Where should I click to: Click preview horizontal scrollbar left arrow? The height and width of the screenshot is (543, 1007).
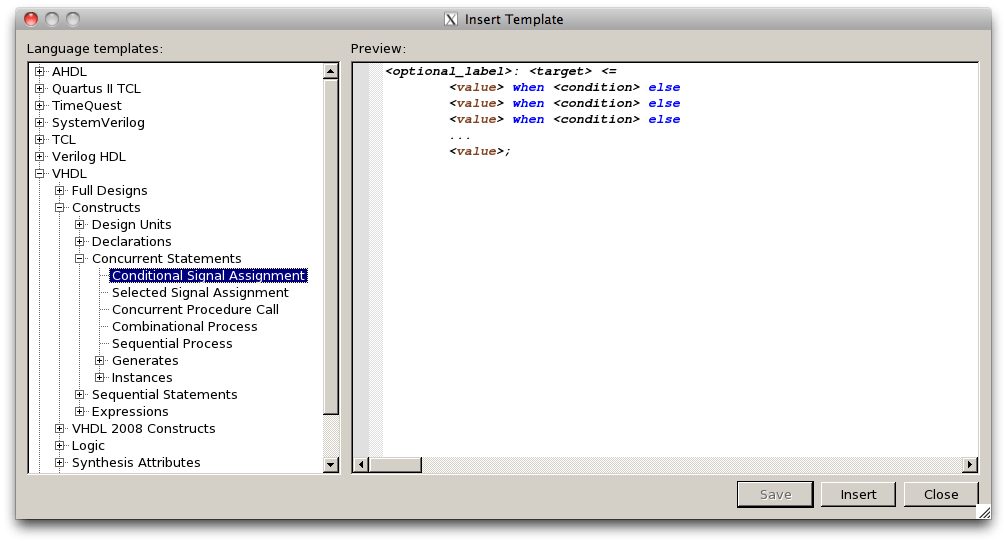(x=361, y=464)
